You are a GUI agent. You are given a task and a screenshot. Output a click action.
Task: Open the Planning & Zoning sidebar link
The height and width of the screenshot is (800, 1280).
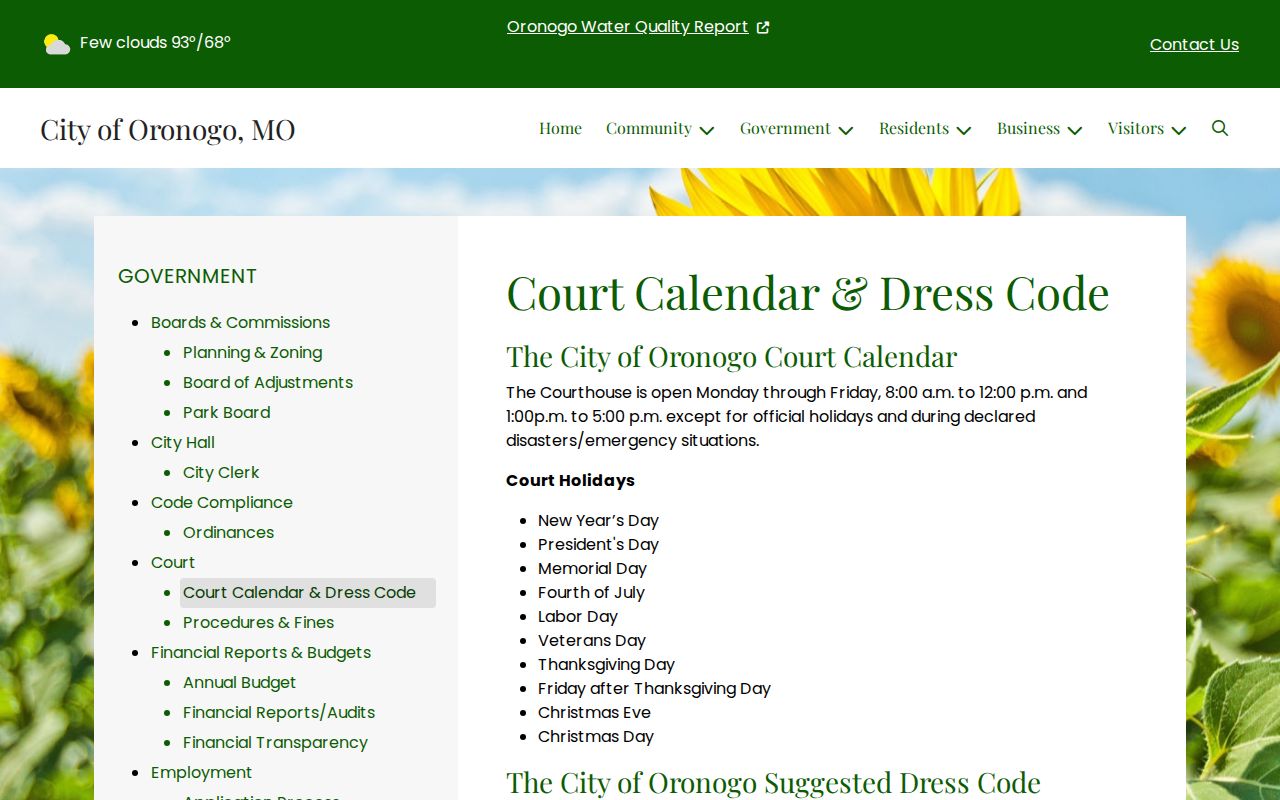click(252, 352)
